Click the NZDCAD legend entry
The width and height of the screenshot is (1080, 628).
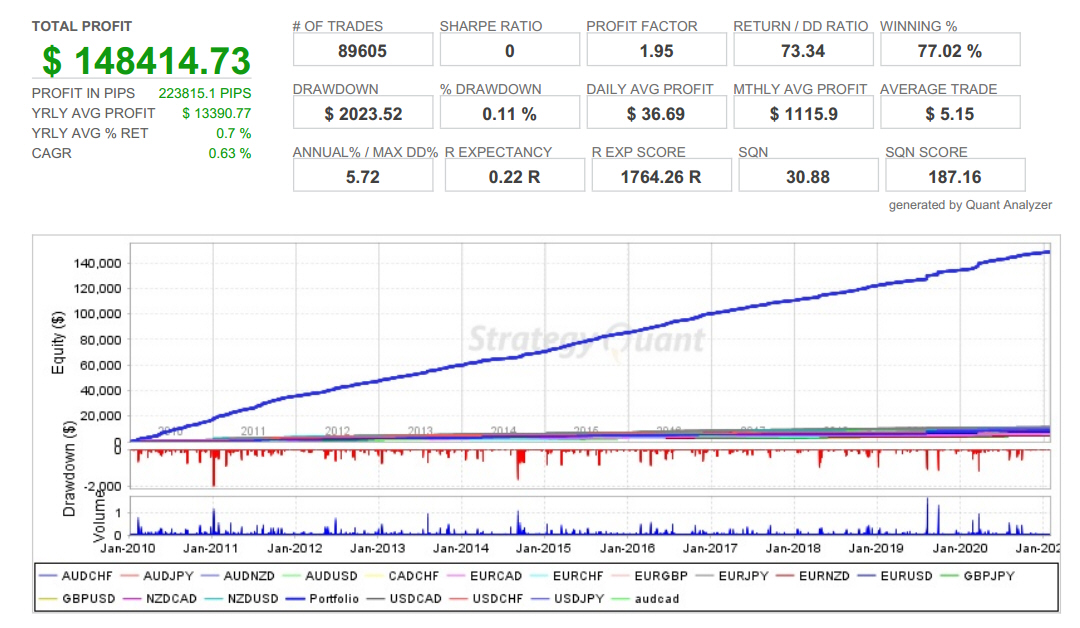pos(160,599)
